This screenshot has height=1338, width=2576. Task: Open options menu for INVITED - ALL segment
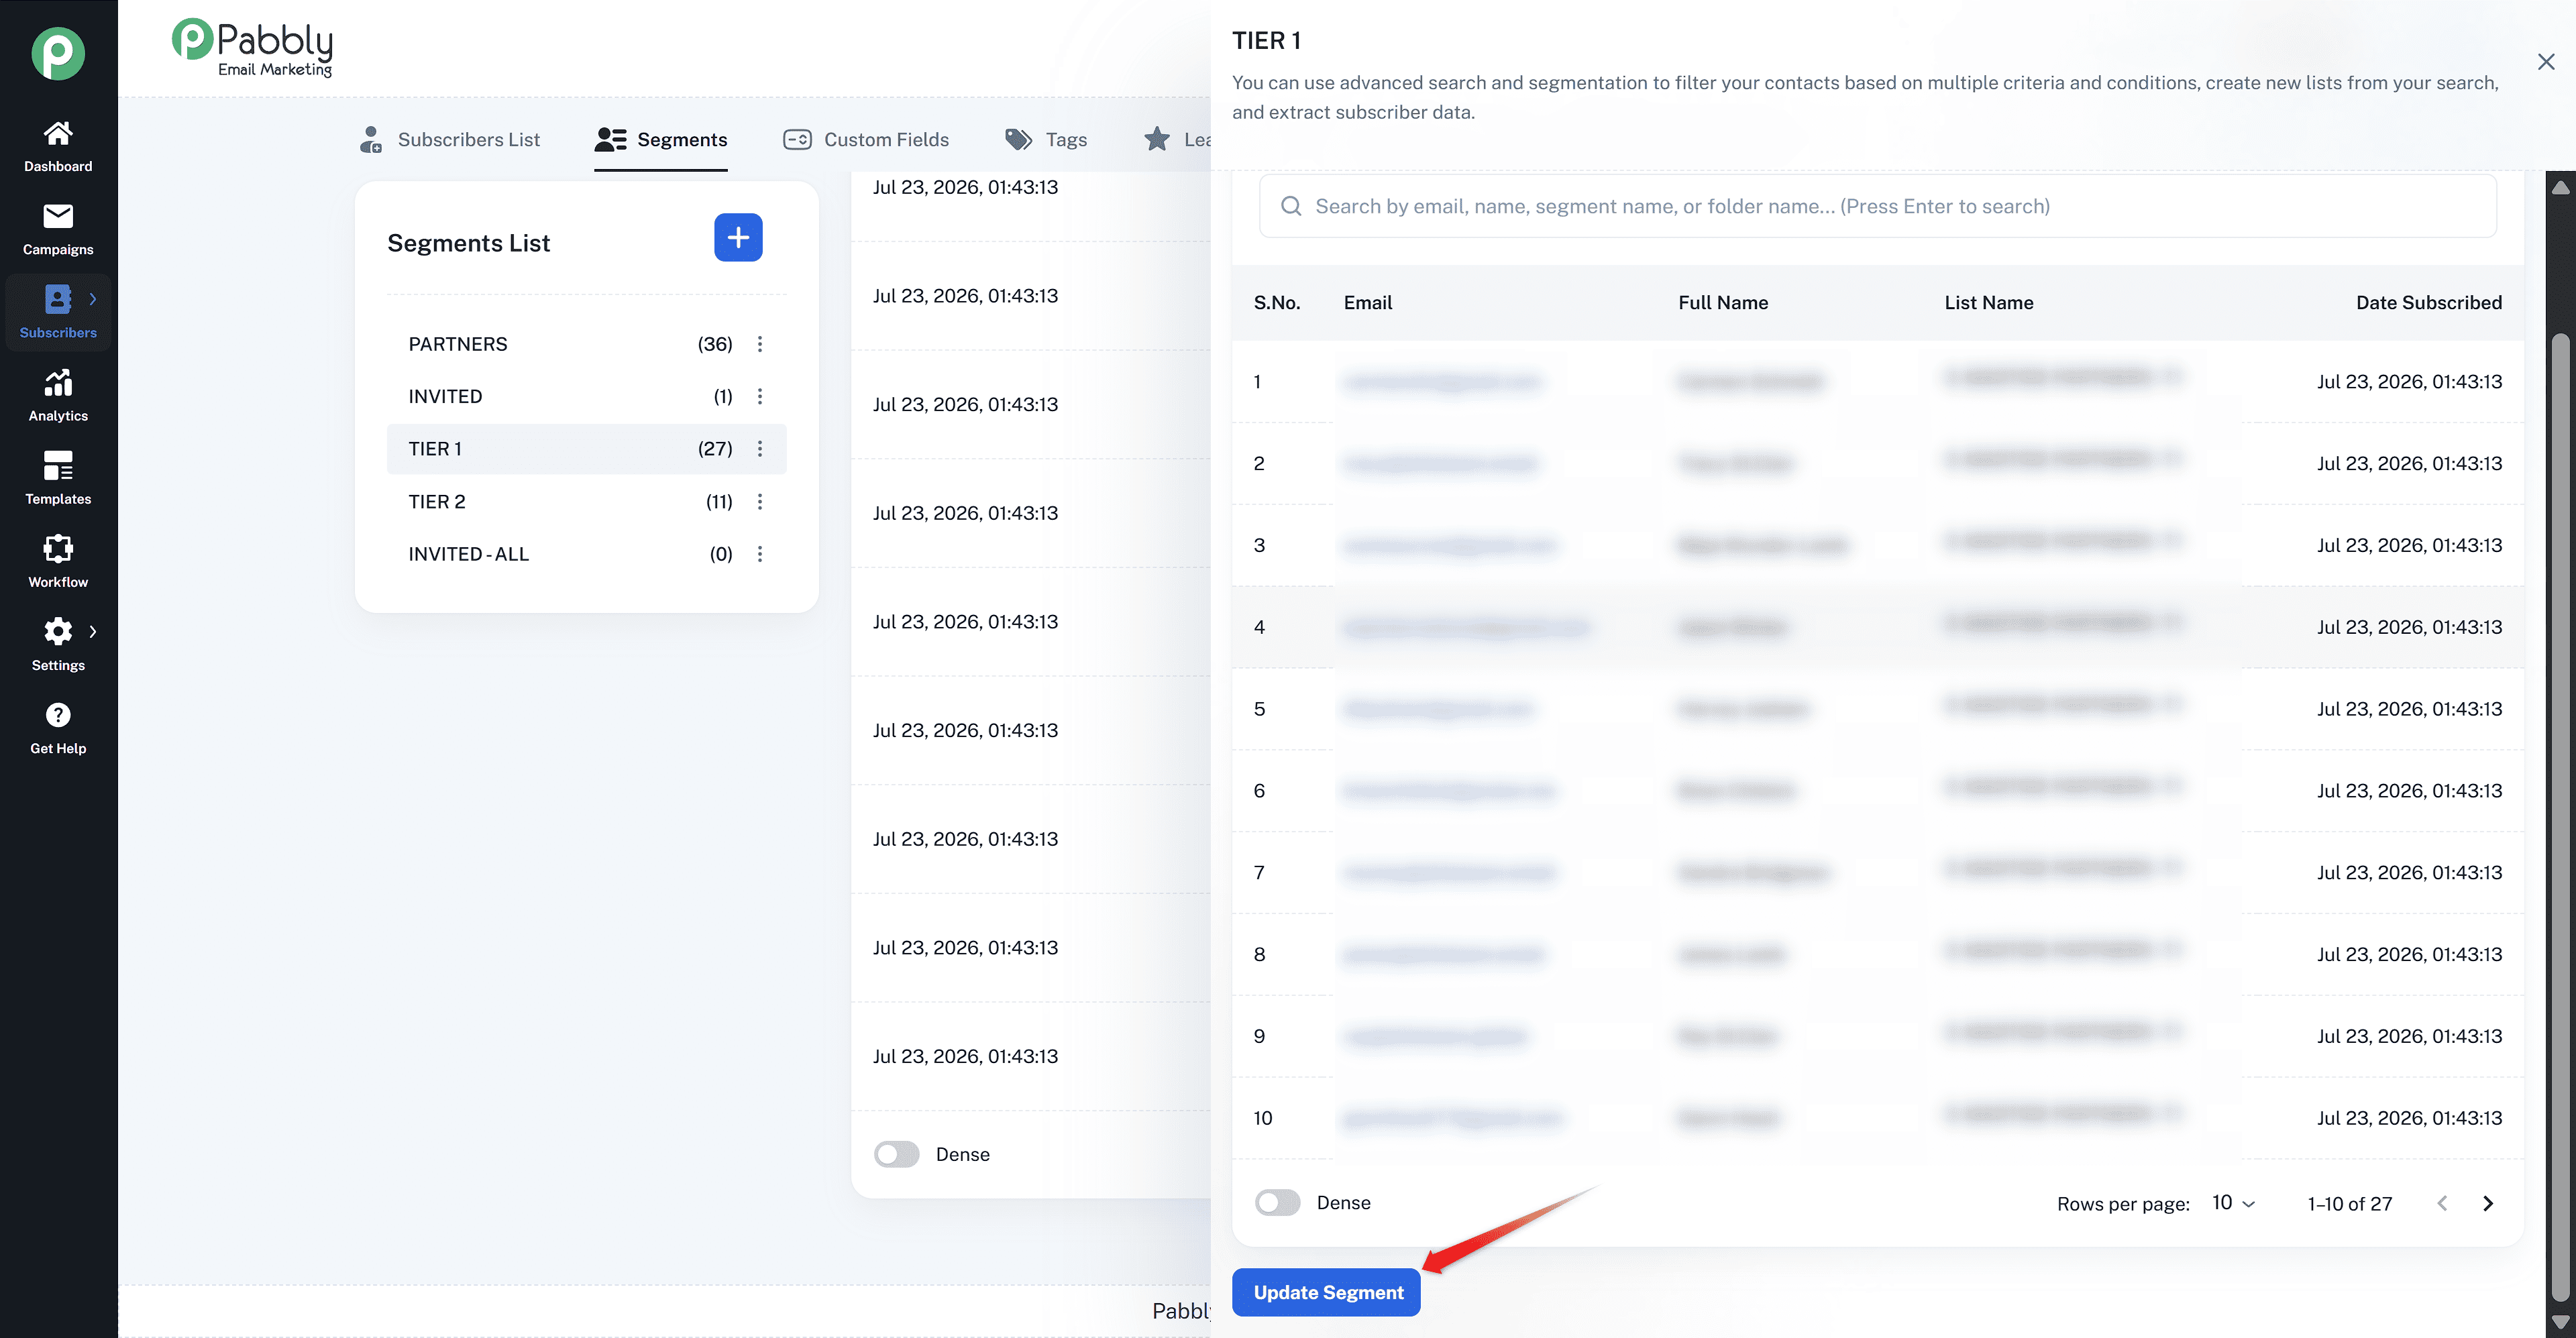point(760,554)
